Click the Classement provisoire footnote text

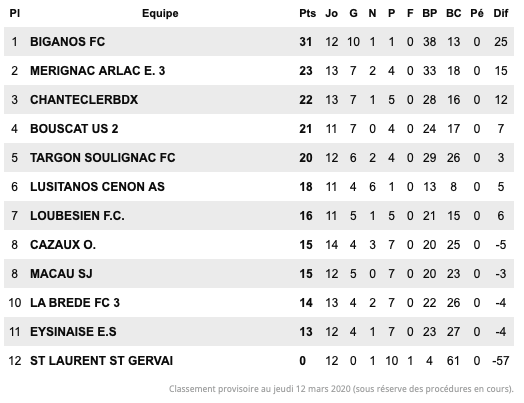tap(341, 389)
